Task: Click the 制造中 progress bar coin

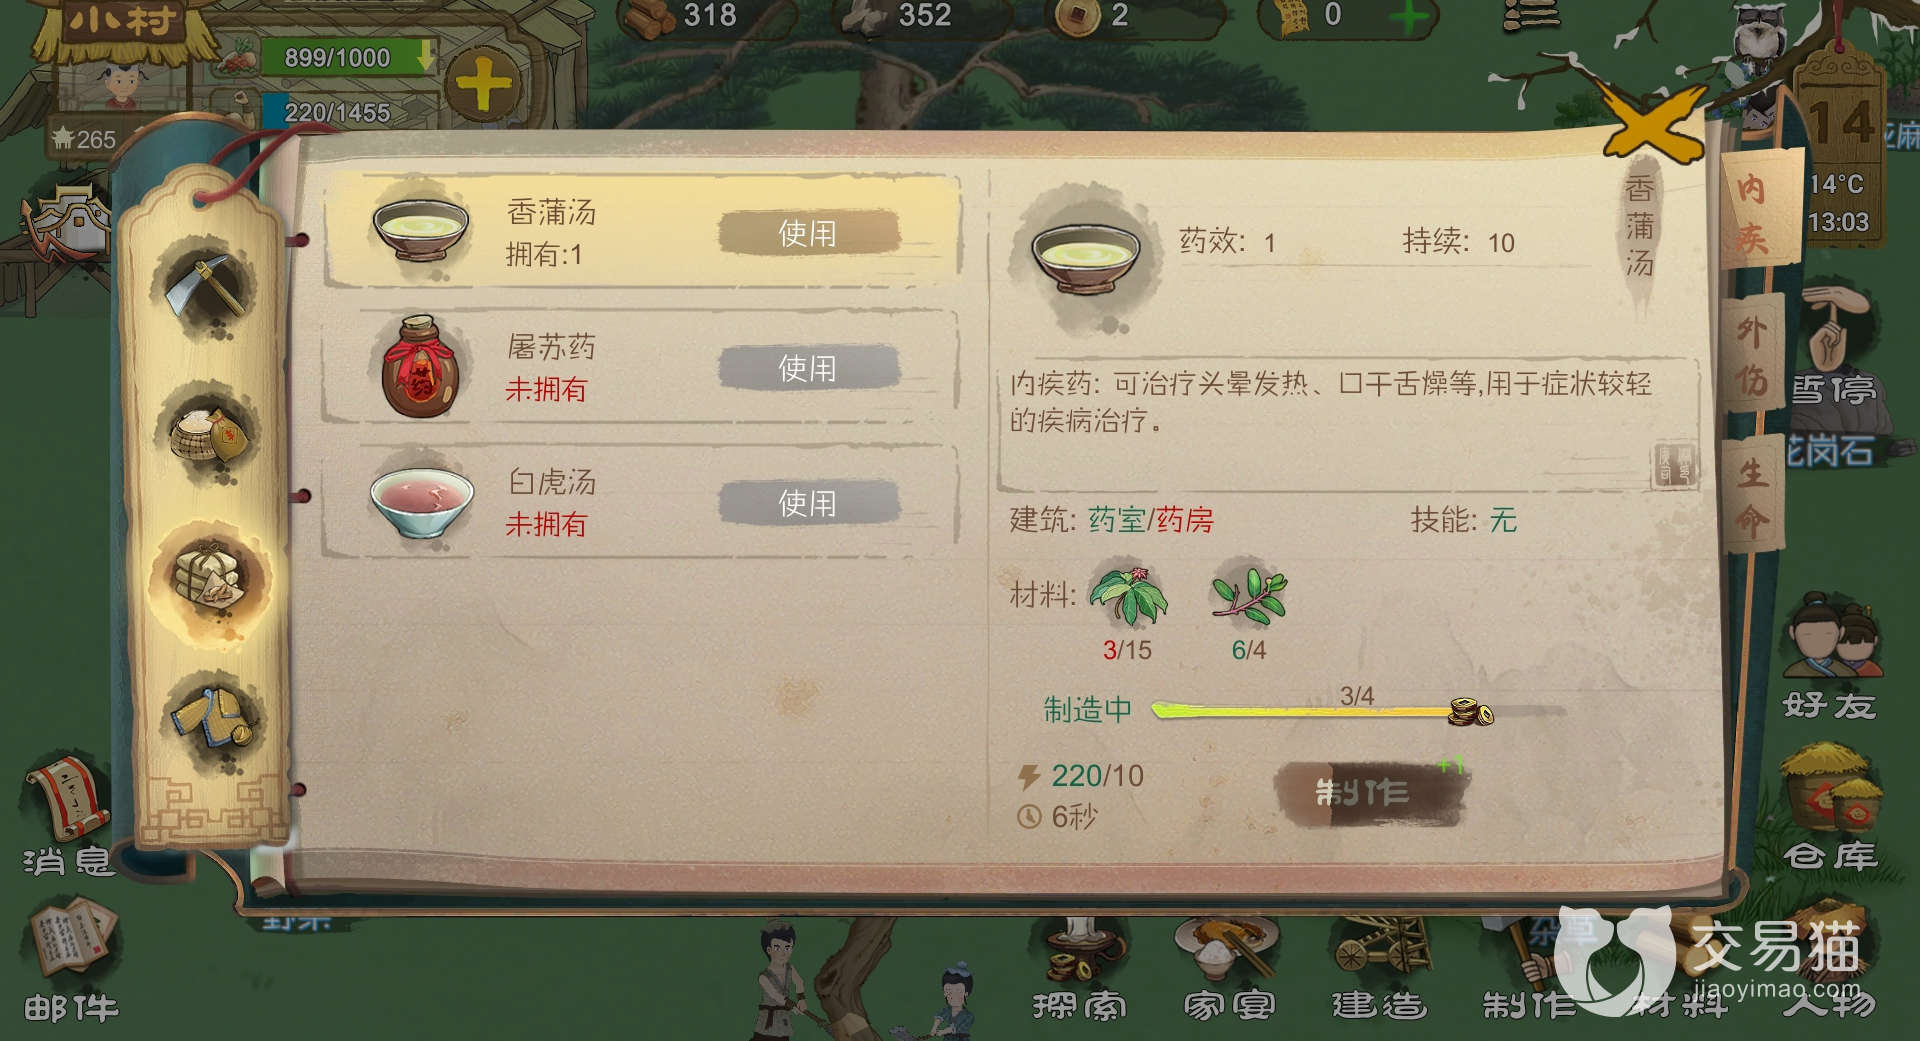Action: tap(1470, 711)
